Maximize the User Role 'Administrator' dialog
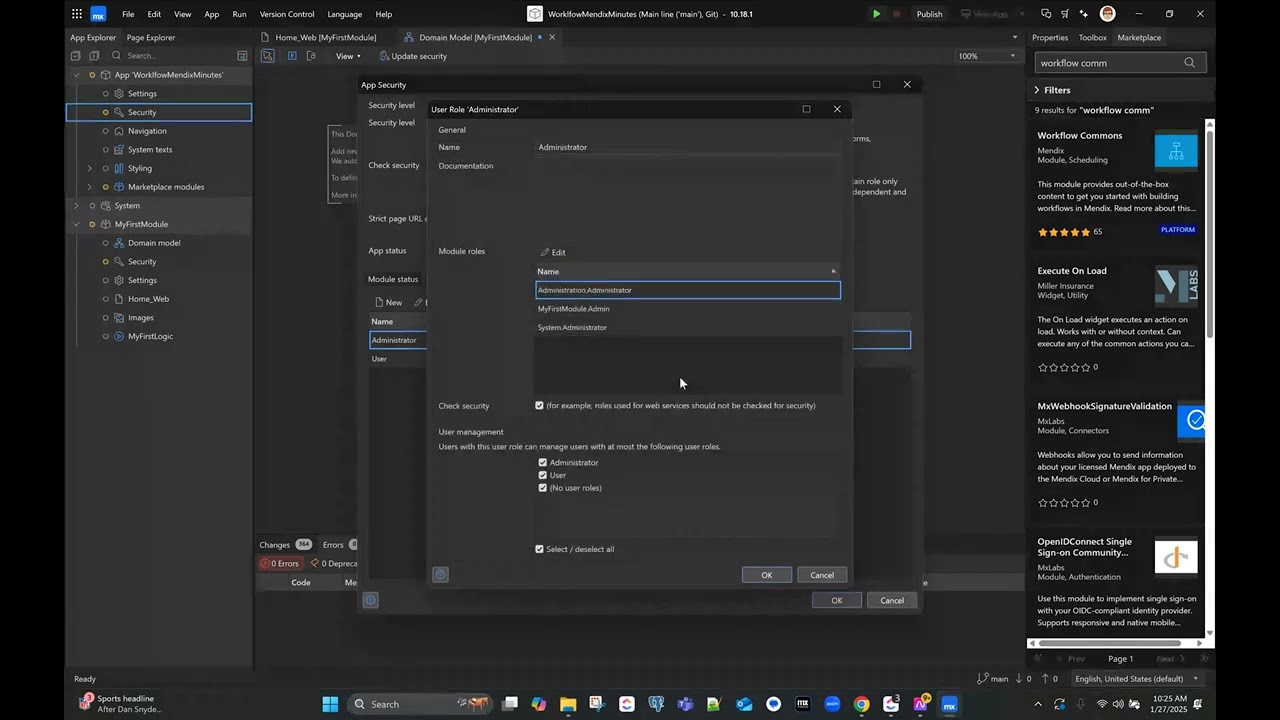Viewport: 1280px width, 720px height. point(806,109)
